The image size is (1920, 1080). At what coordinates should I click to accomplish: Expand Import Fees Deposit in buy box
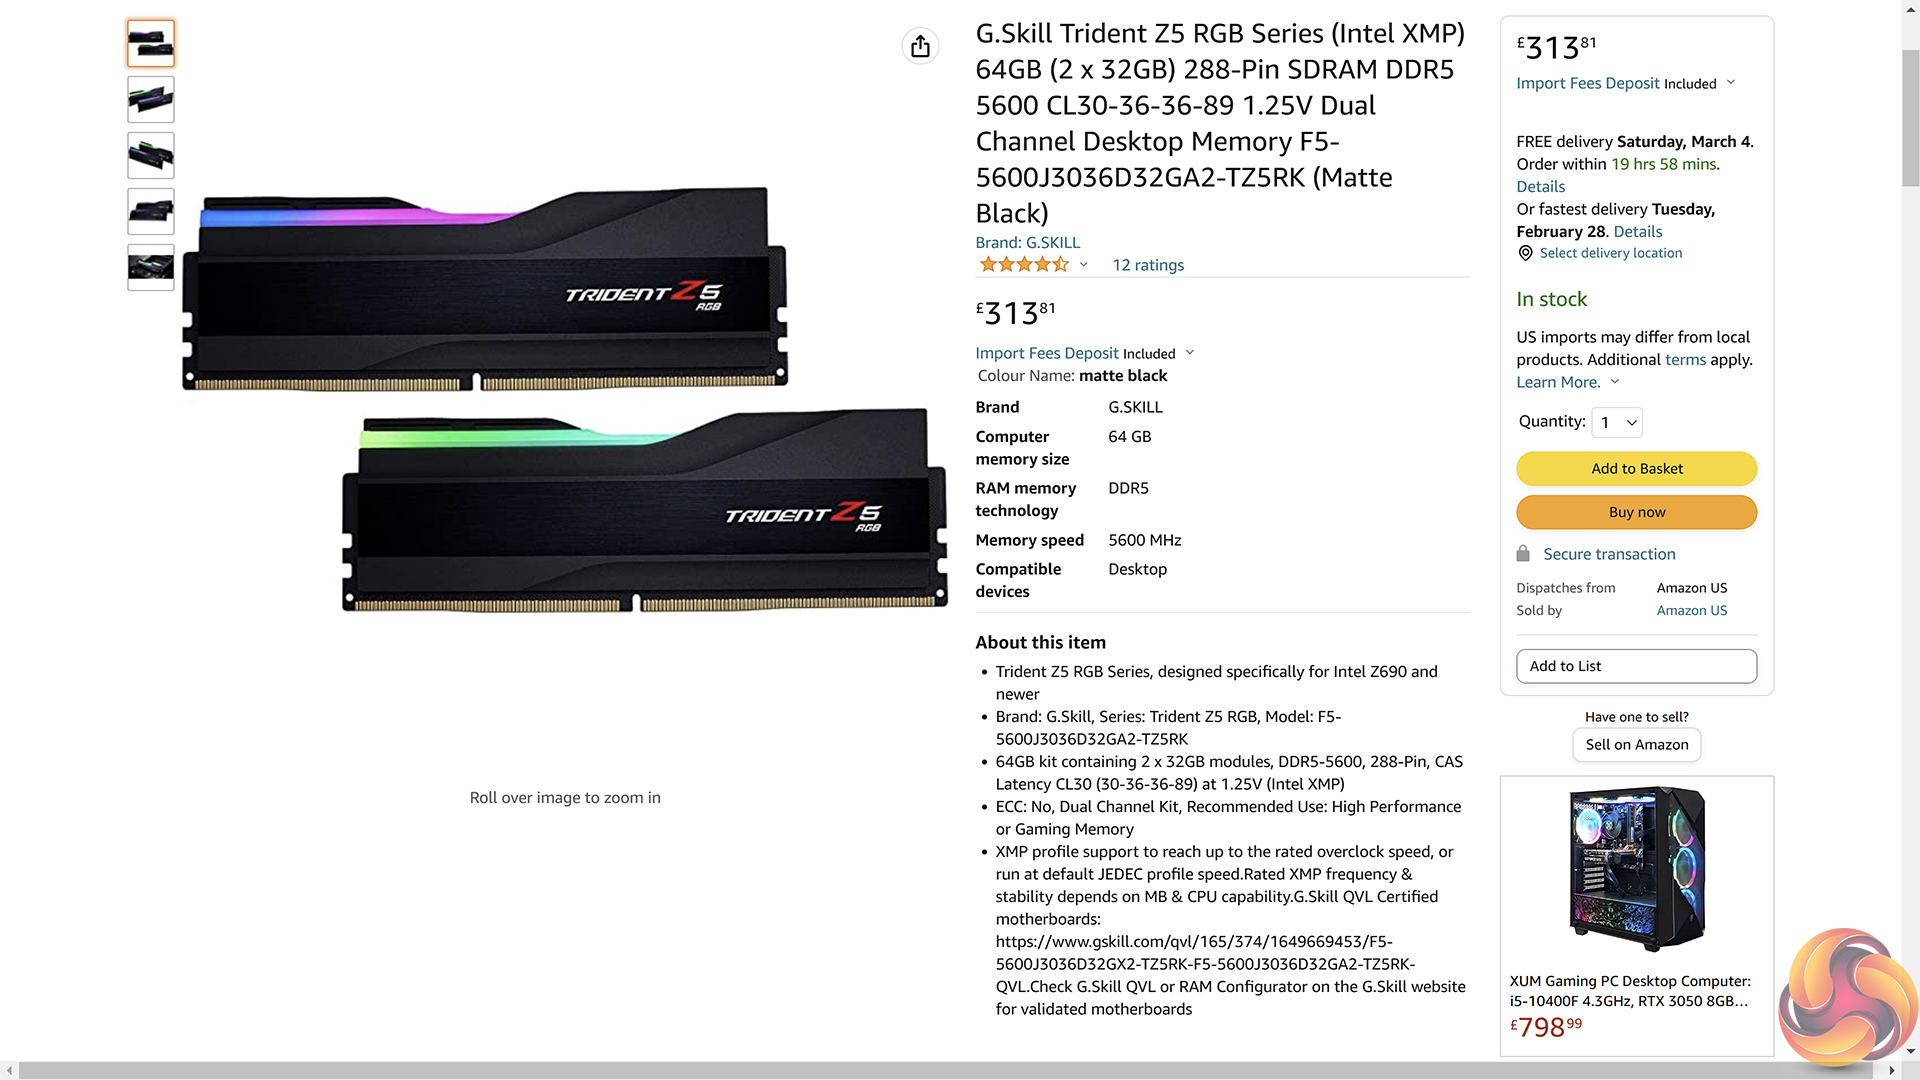(1731, 83)
